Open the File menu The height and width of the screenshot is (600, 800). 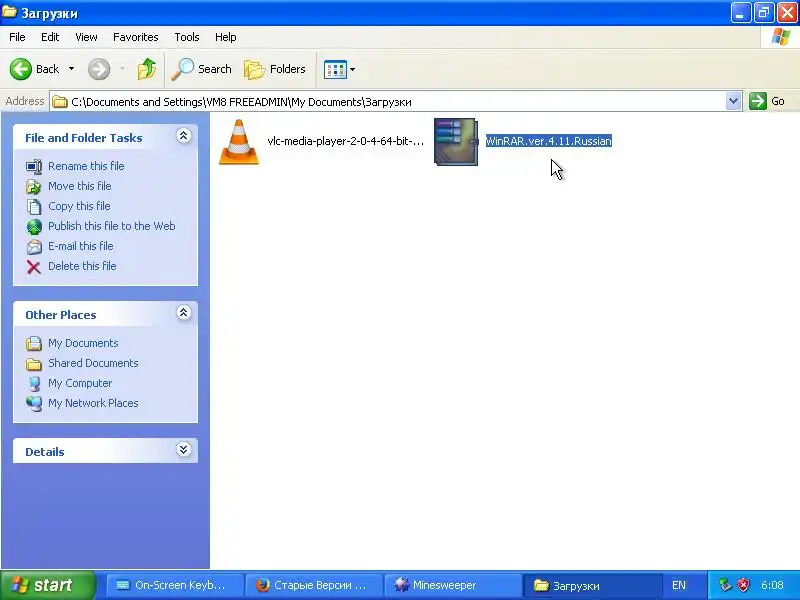tap(17, 37)
